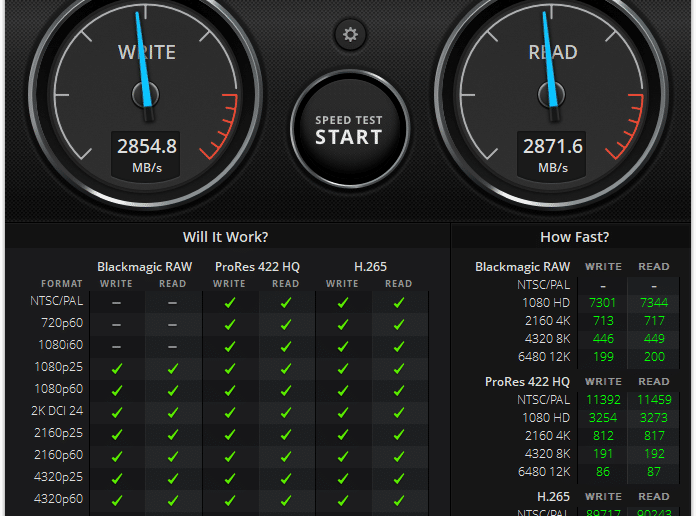
Task: Click the ProRes 422 HQ read checkmark for 4320p60
Action: pos(286,500)
